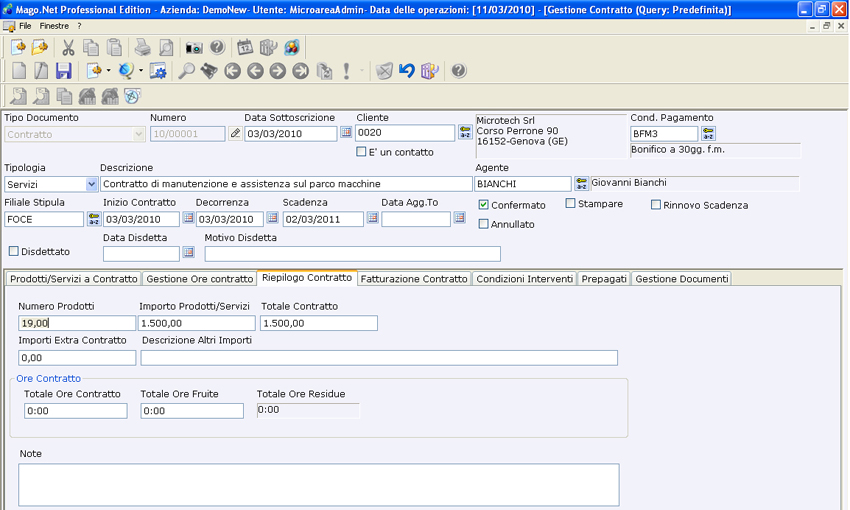This screenshot has width=850, height=510.
Task: Switch to Prodotti/Servizi a Contratto tab
Action: click(74, 279)
